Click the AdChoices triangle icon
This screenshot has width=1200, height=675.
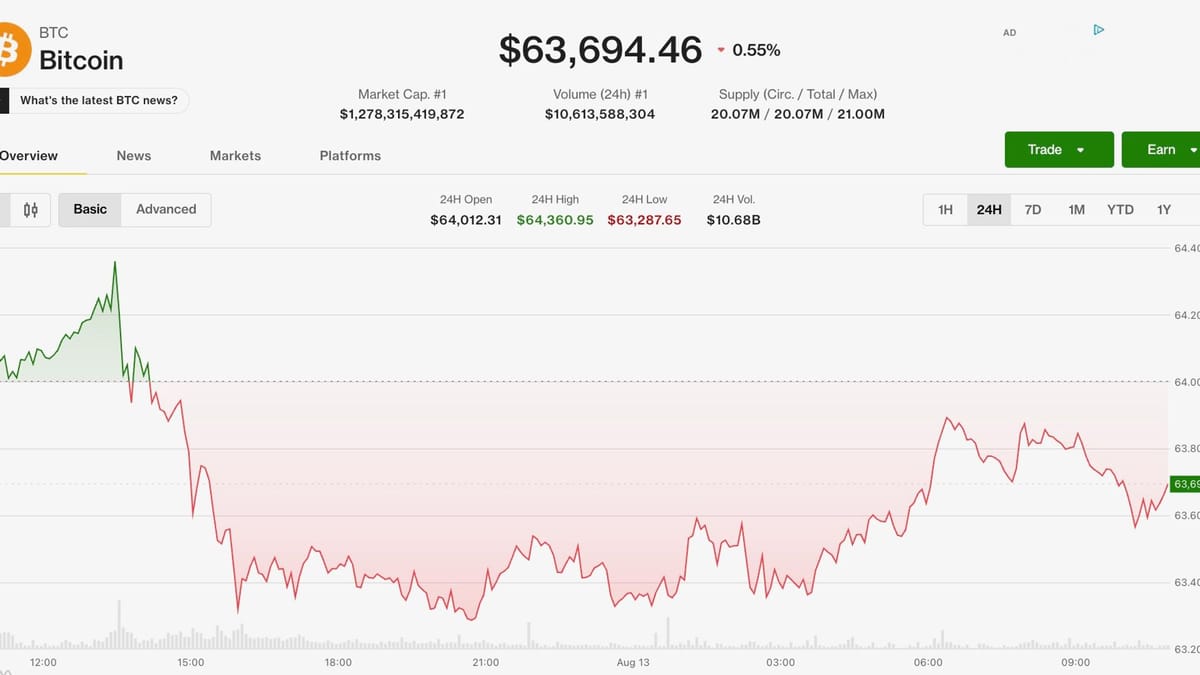tap(1098, 30)
